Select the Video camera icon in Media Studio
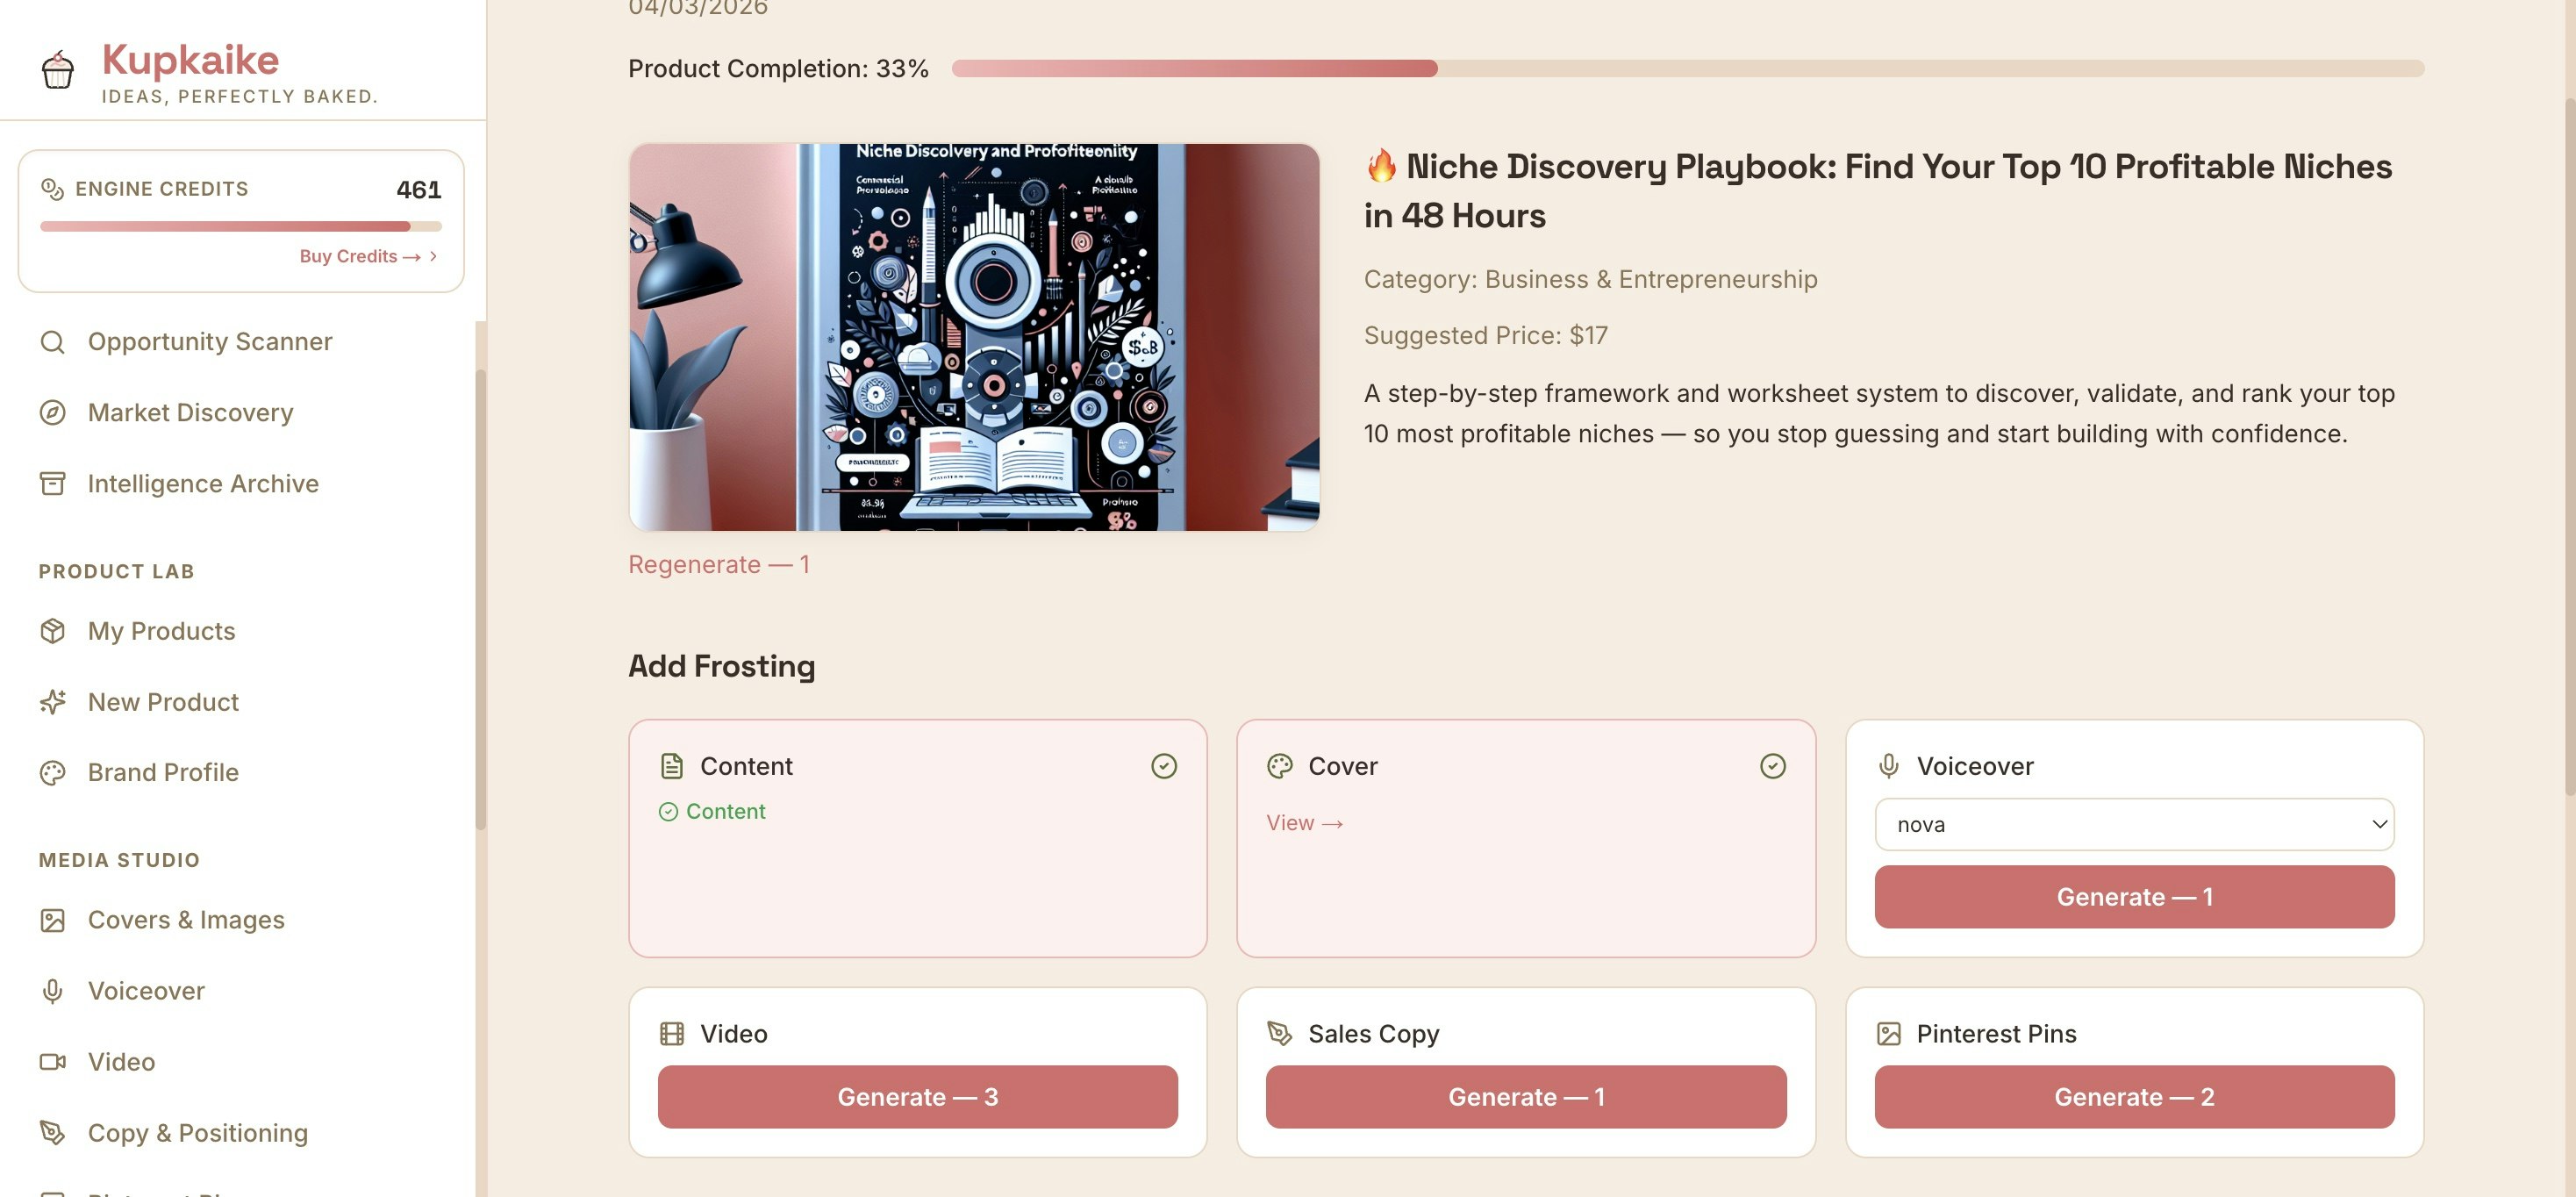The height and width of the screenshot is (1197, 2576). 52,1061
